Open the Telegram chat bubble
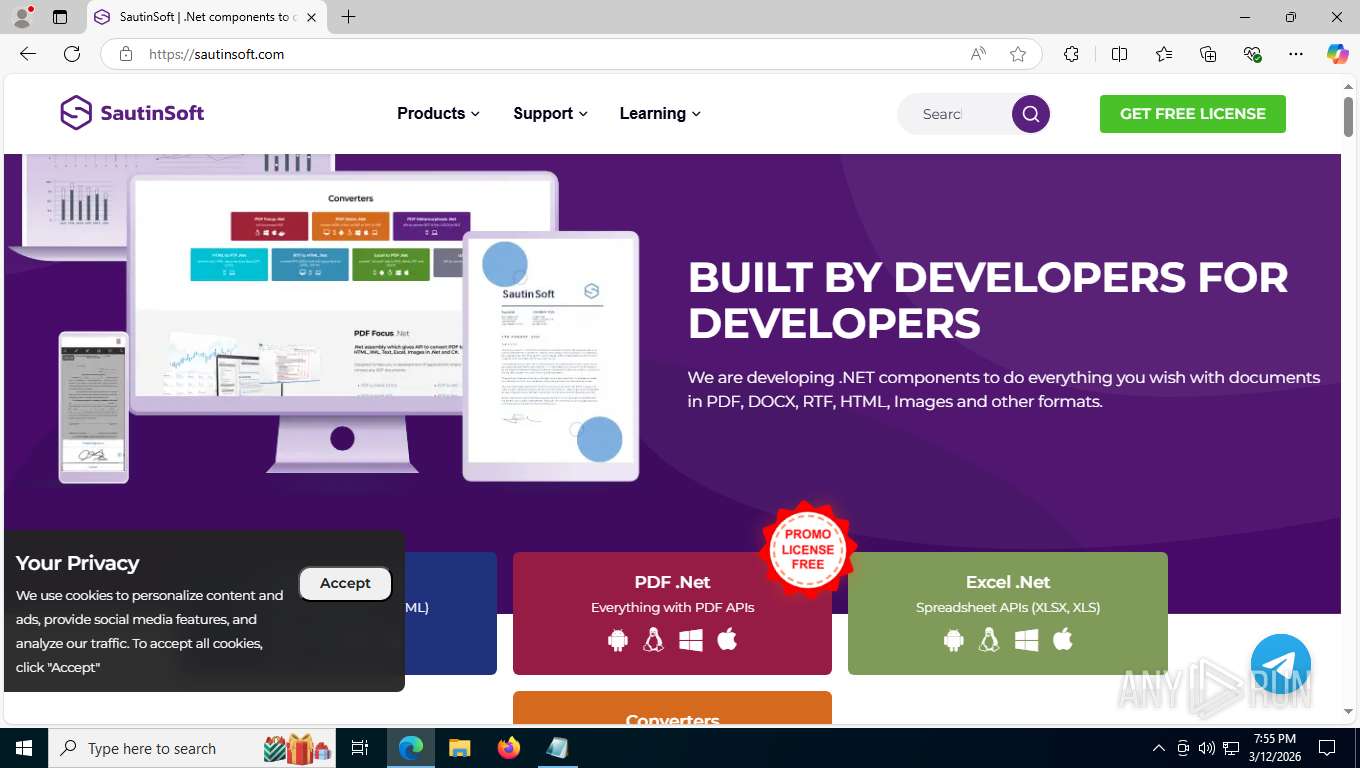 1280,664
